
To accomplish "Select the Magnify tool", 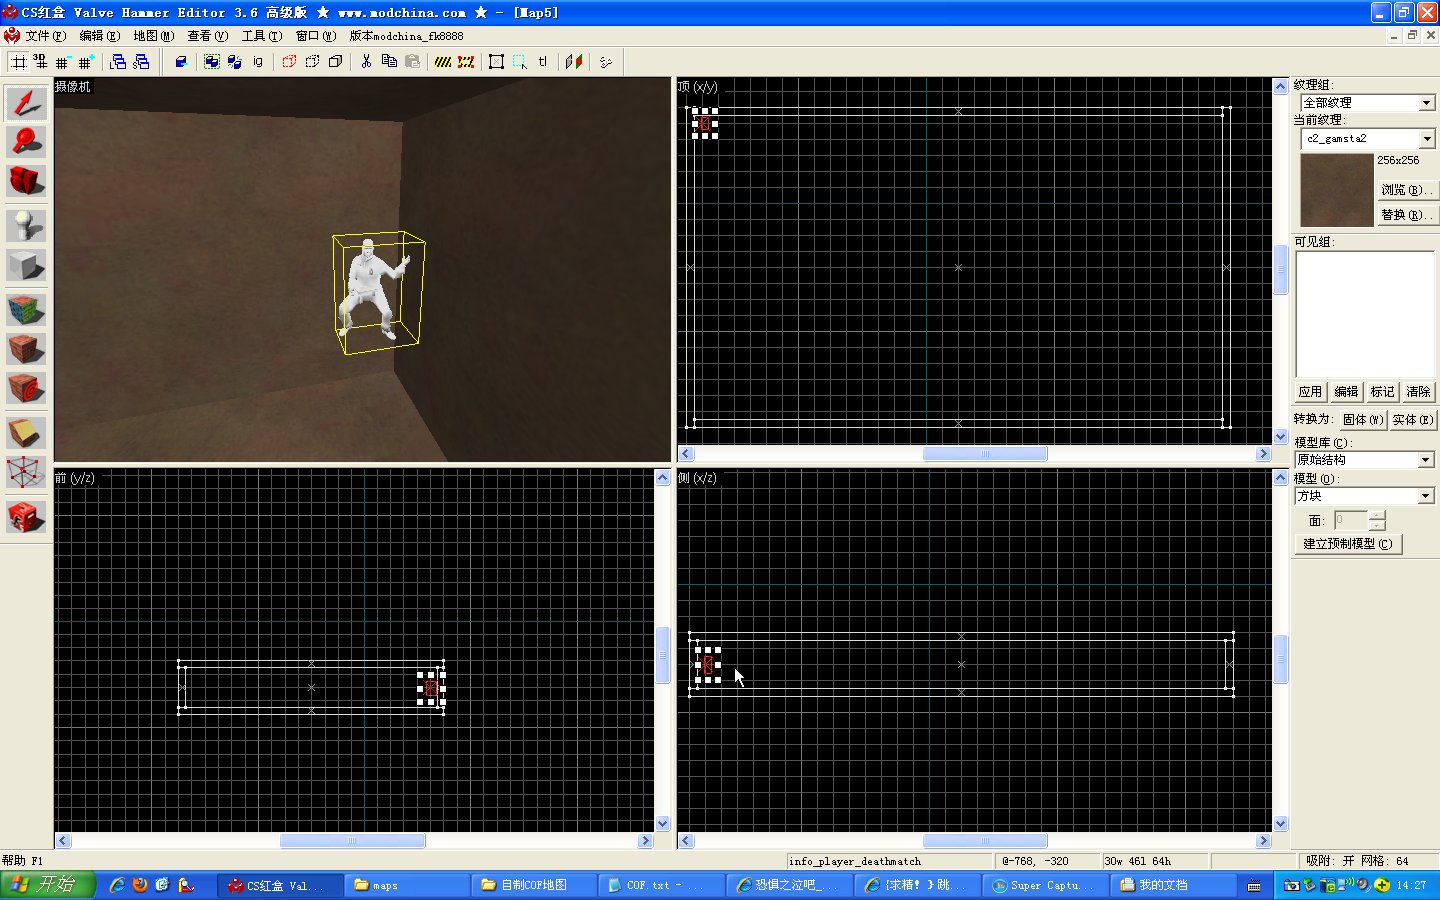I will 26,142.
